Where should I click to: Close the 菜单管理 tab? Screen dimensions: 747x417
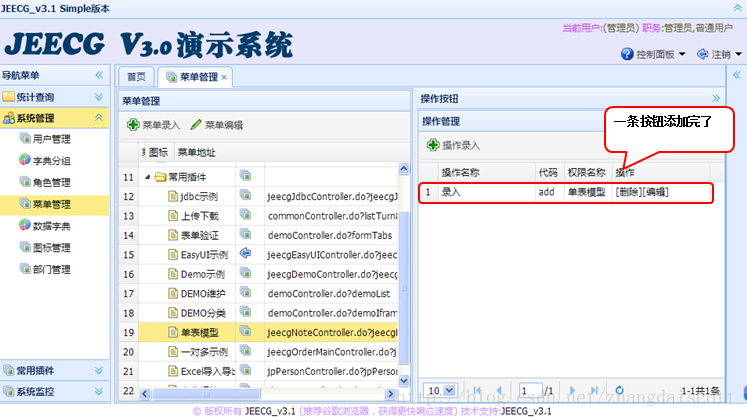224,77
